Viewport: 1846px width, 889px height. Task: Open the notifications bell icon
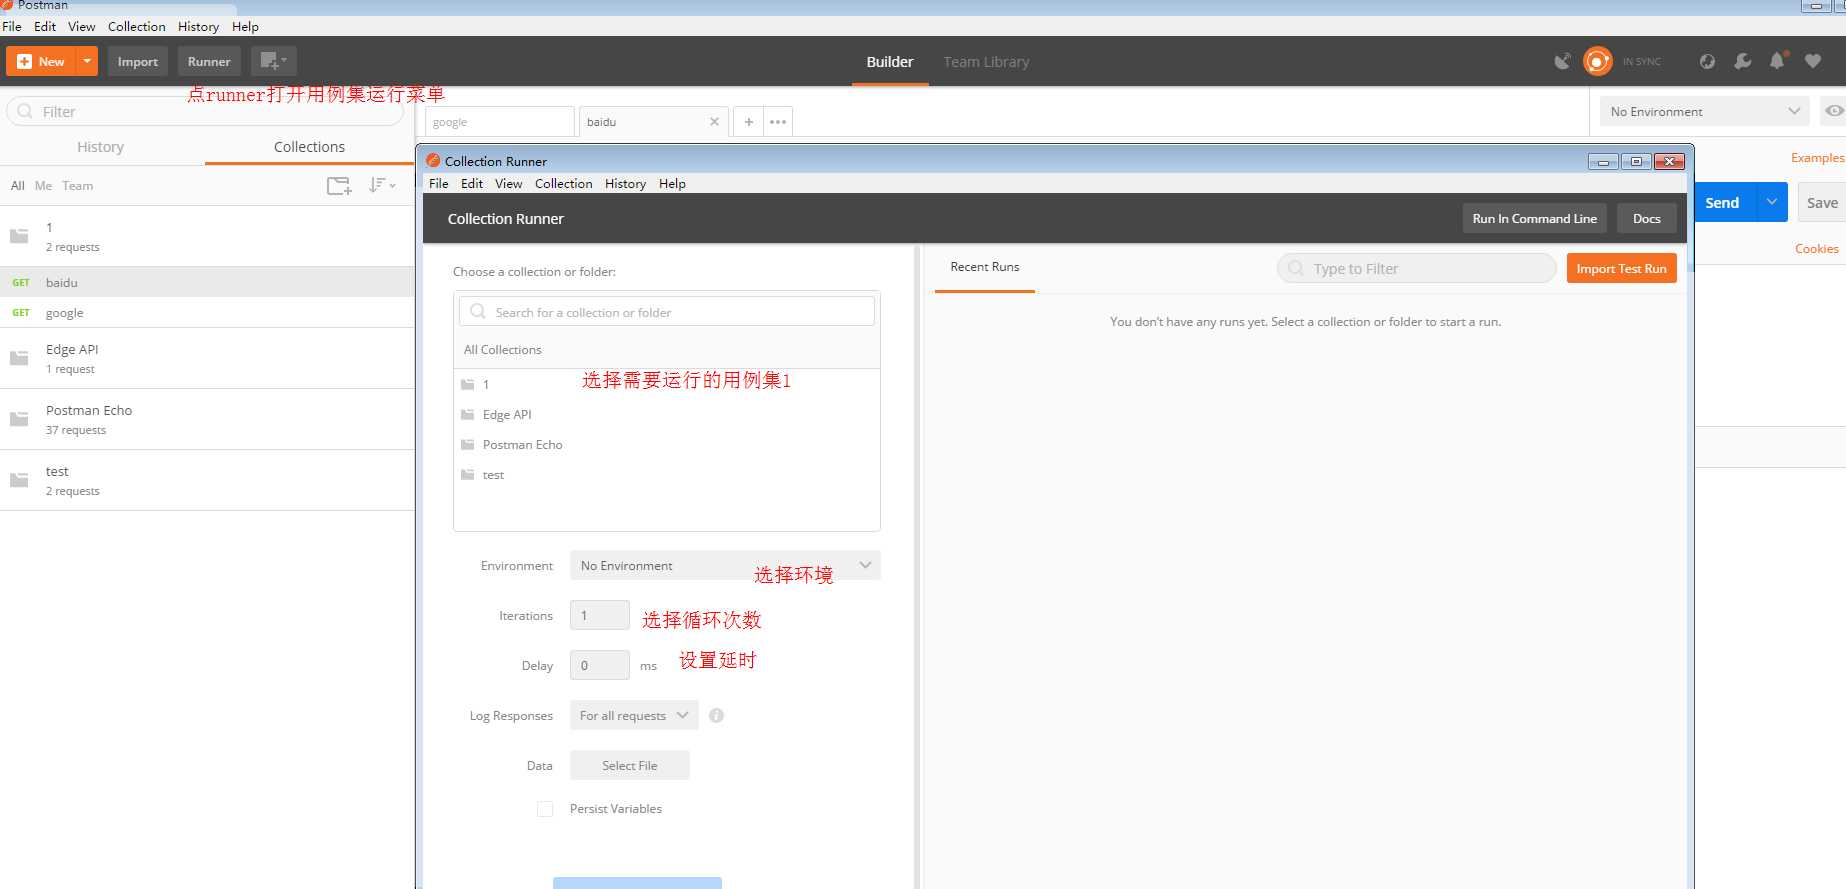[1778, 60]
